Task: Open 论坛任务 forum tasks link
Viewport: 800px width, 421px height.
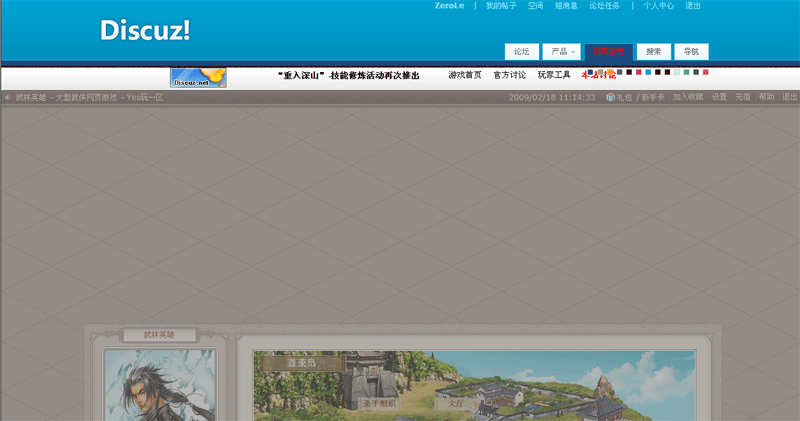Action: tap(605, 6)
